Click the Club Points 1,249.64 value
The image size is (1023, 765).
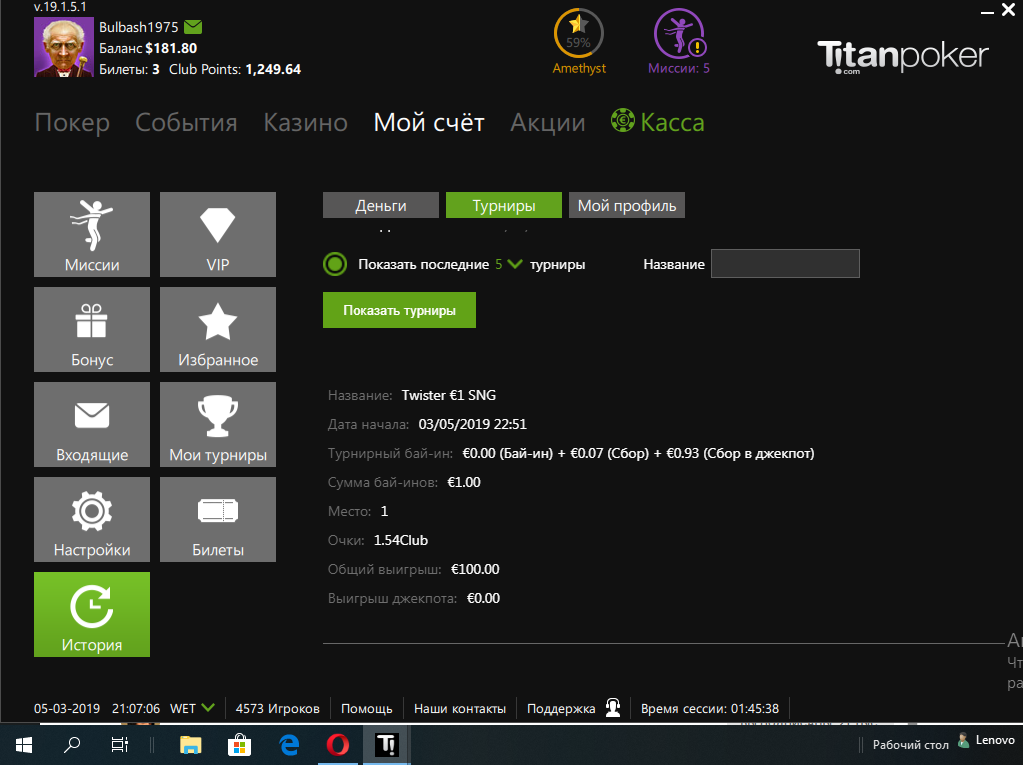tap(273, 69)
